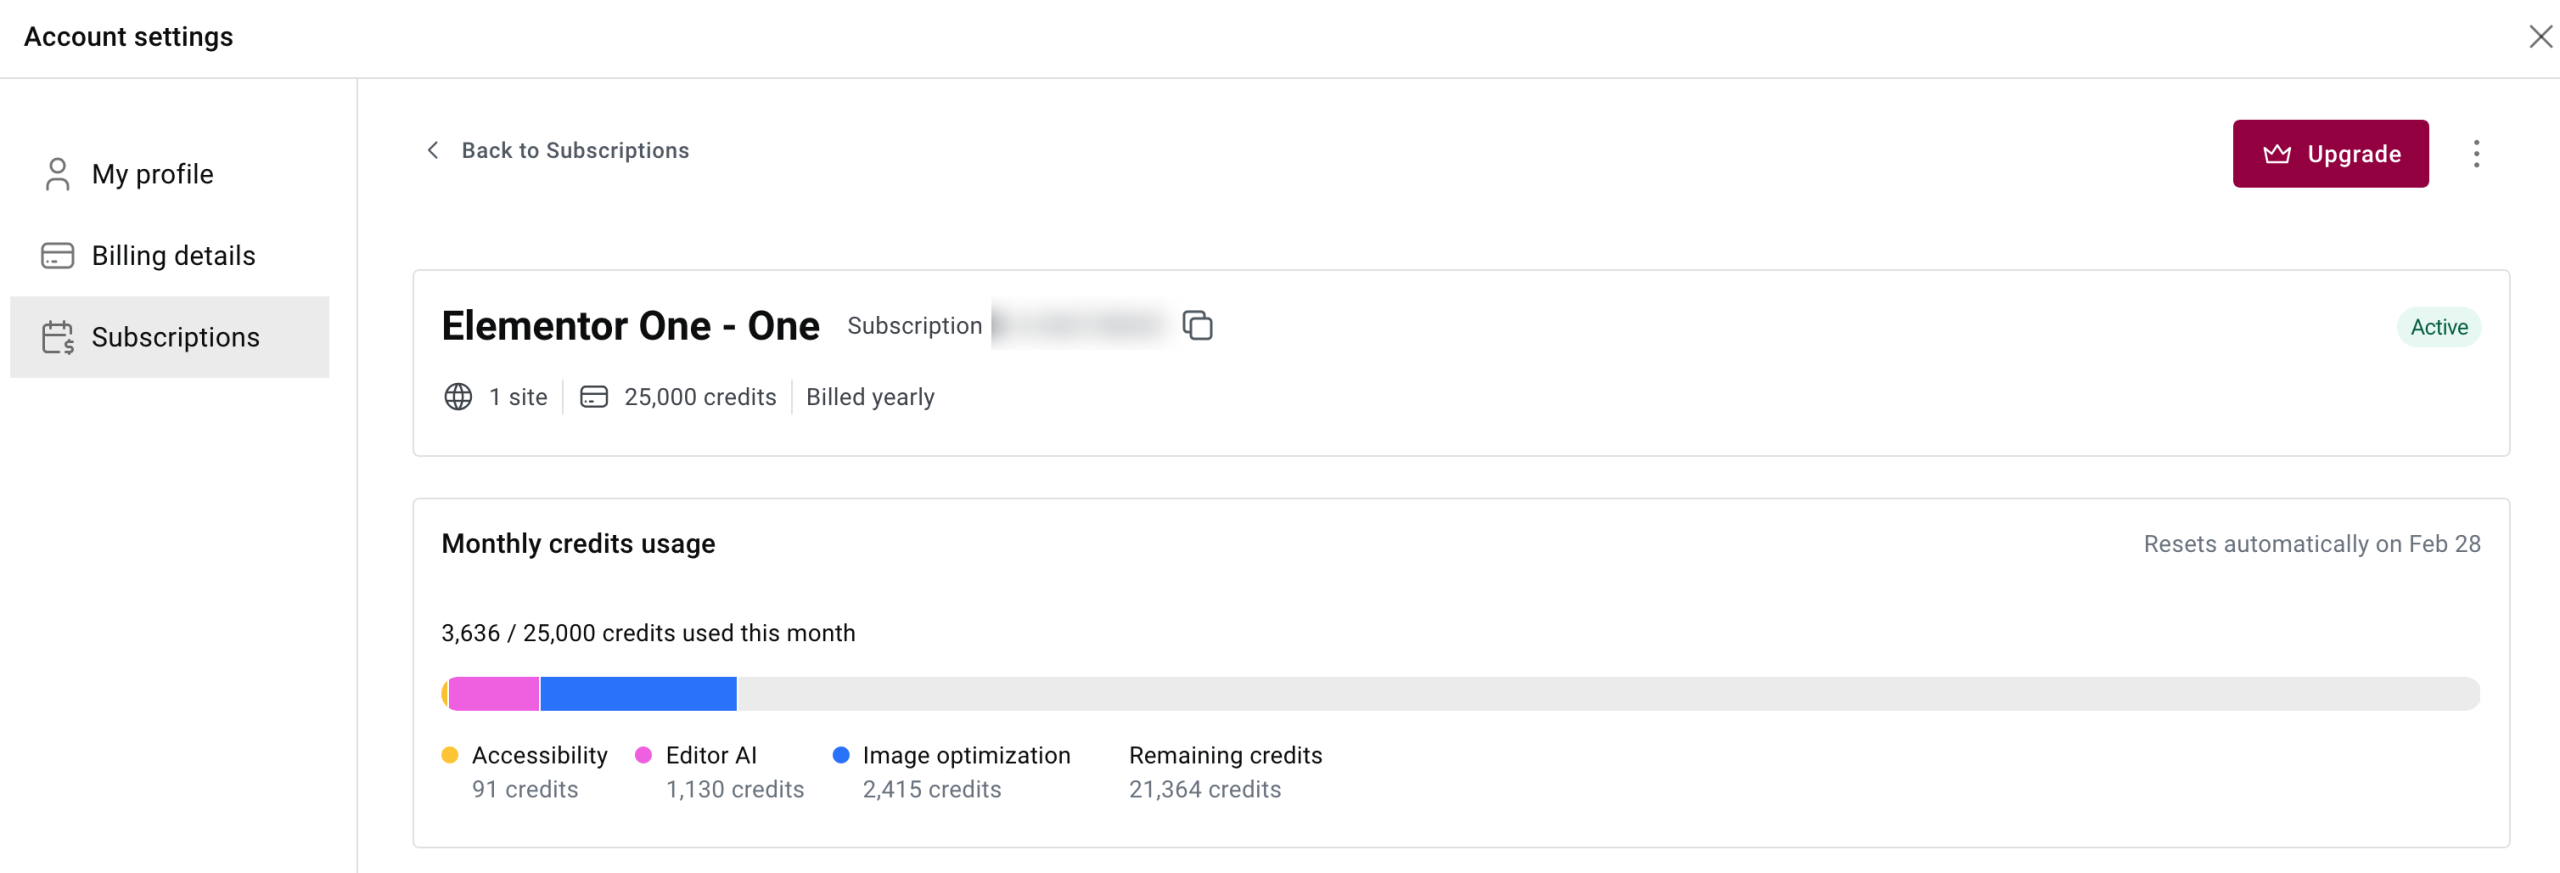Viewport: 2560px width, 873px height.
Task: Click the globe icon beside 1 site
Action: 458,397
